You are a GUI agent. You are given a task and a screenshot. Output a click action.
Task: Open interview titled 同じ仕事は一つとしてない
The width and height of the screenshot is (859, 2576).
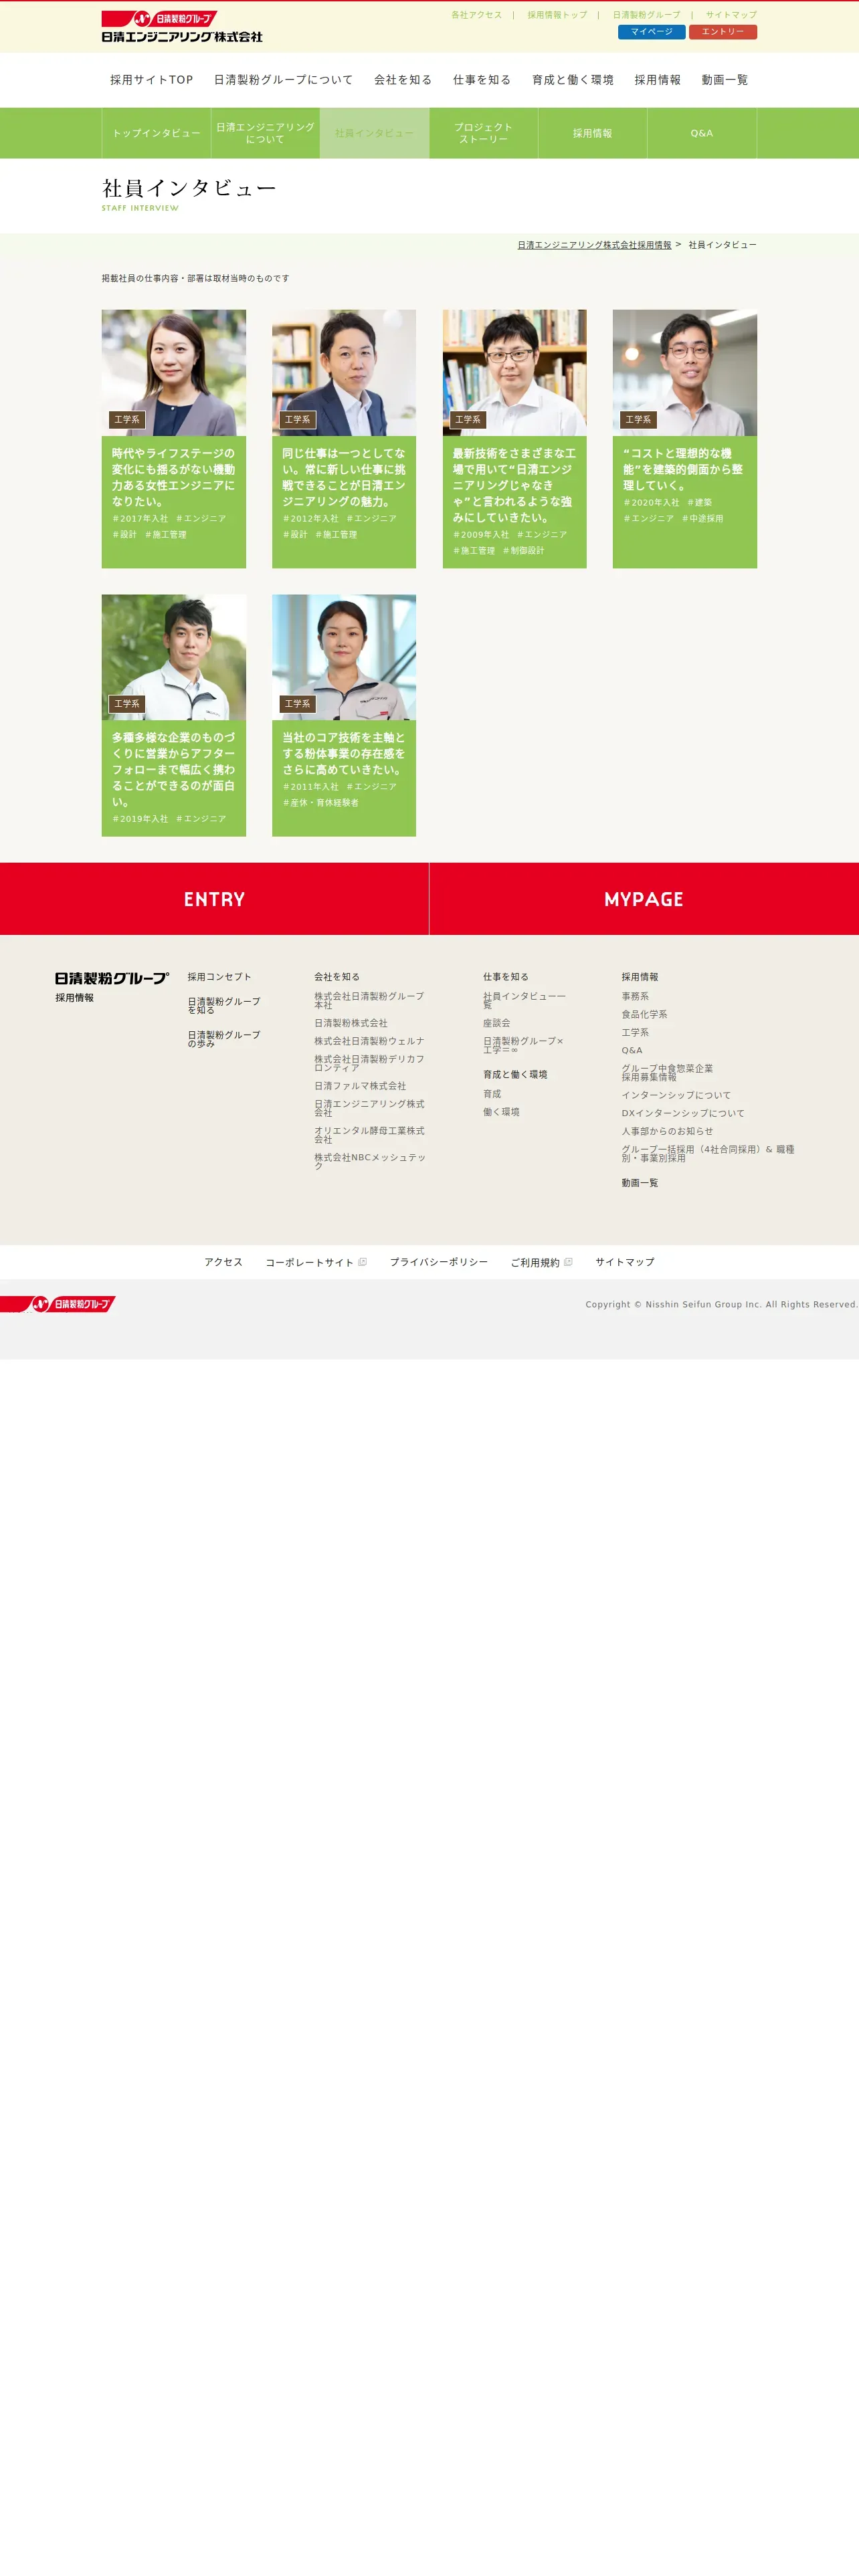tap(344, 477)
